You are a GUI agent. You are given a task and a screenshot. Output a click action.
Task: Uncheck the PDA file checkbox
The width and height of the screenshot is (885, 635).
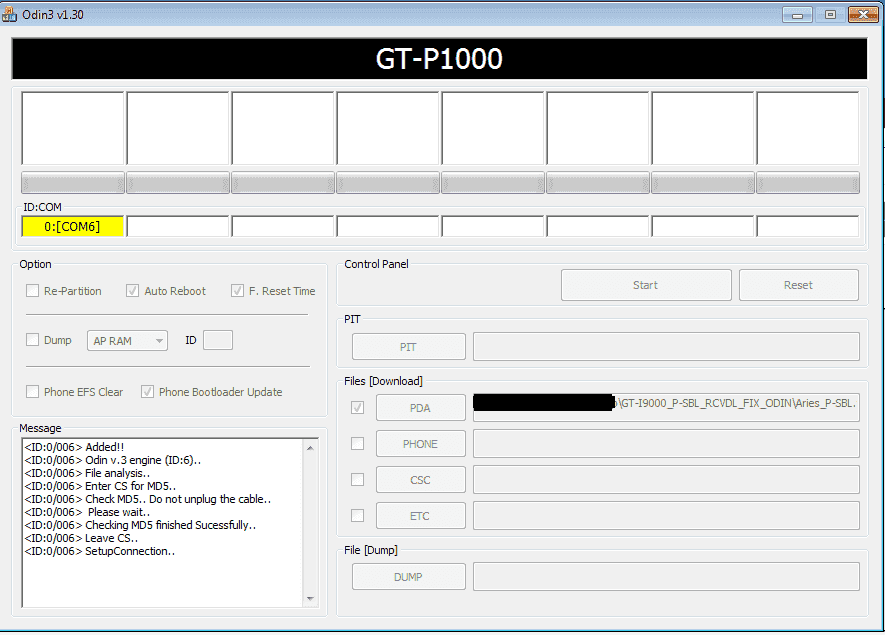357,408
